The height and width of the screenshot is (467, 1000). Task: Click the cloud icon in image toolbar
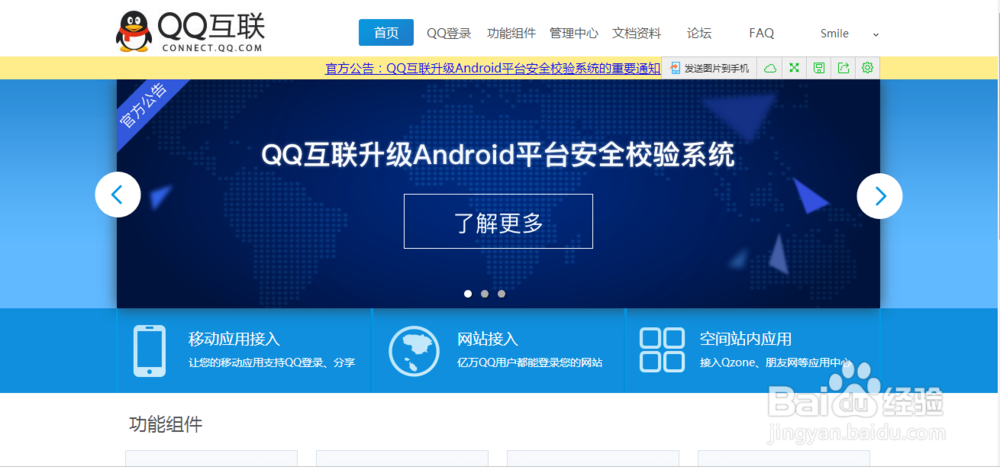770,68
